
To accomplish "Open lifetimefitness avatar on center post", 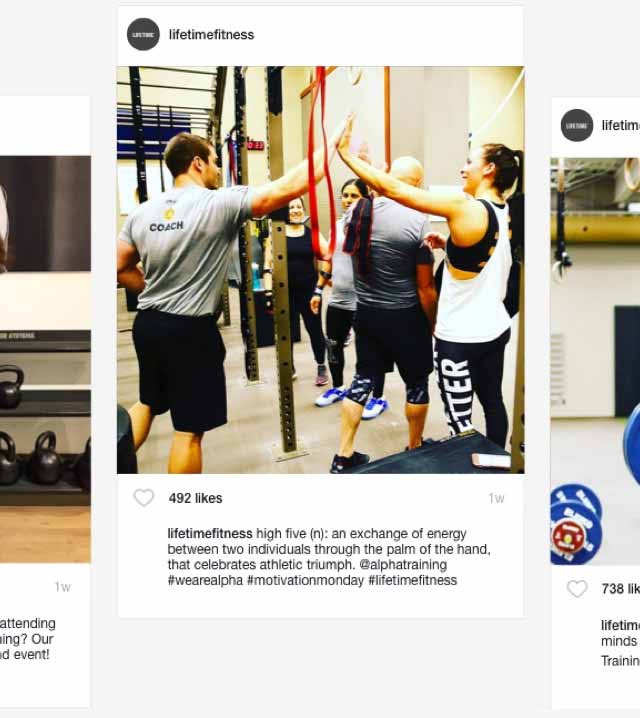I will point(143,34).
